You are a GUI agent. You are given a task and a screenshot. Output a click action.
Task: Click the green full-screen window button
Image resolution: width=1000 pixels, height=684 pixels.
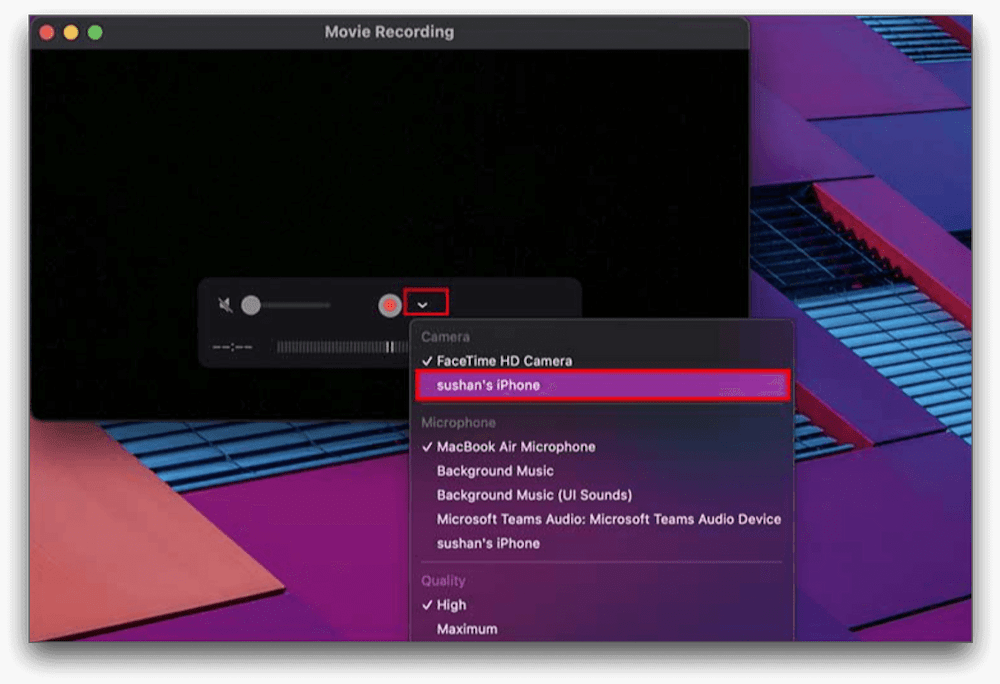(x=95, y=32)
